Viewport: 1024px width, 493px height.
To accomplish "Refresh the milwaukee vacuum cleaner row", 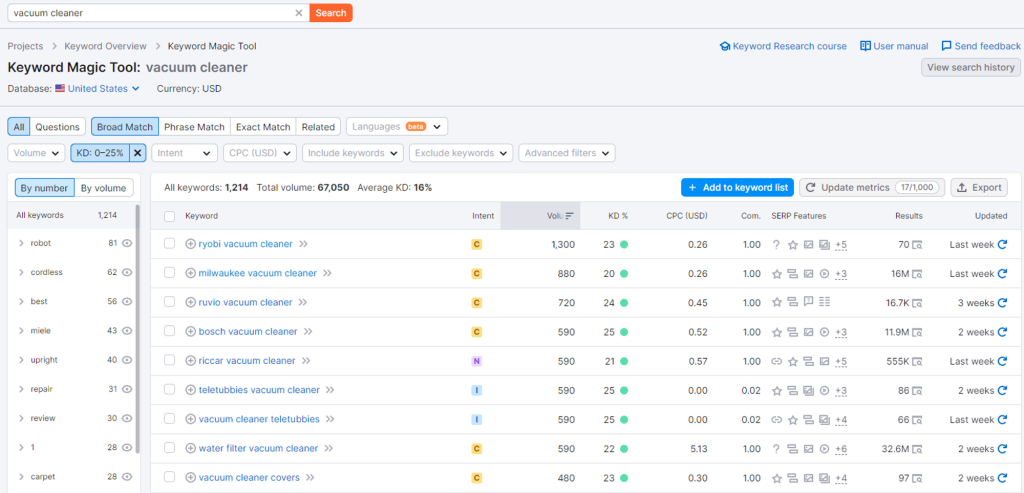I will [1002, 274].
